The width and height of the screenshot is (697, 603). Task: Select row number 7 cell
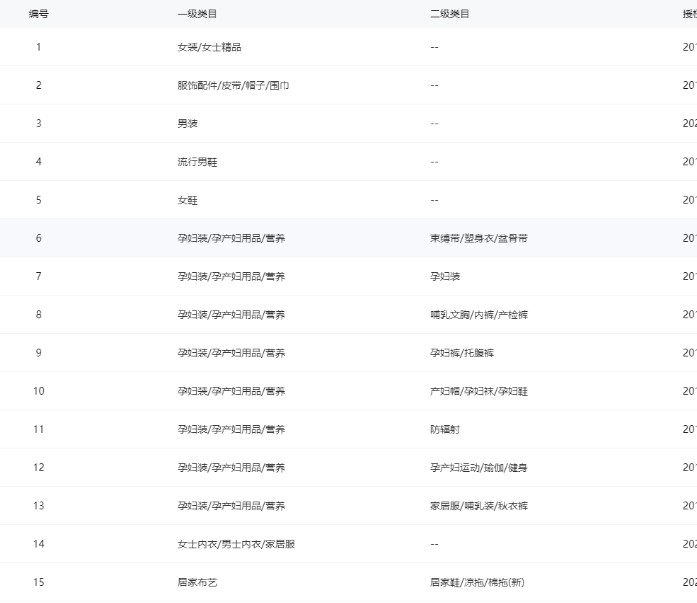point(39,276)
